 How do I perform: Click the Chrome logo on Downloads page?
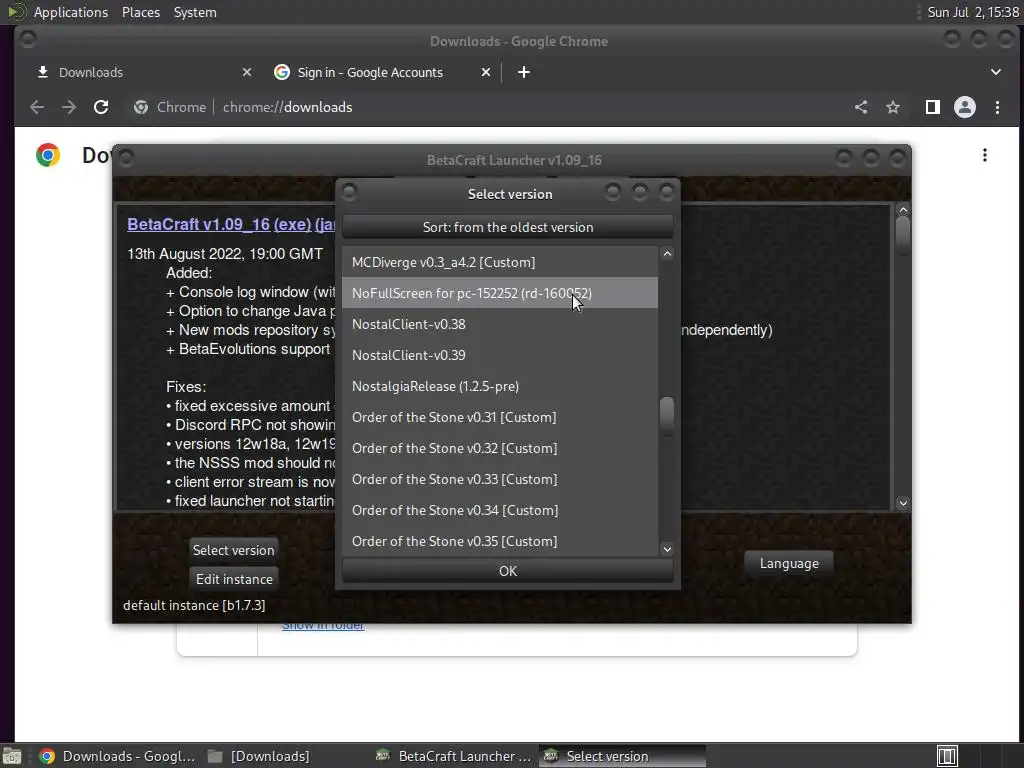pyautogui.click(x=48, y=155)
